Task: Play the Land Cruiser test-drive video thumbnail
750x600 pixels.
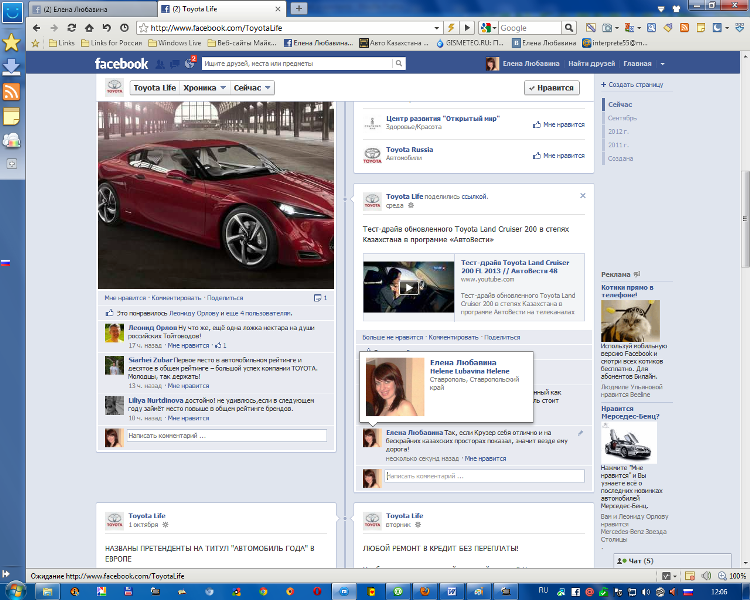Action: [x=408, y=287]
